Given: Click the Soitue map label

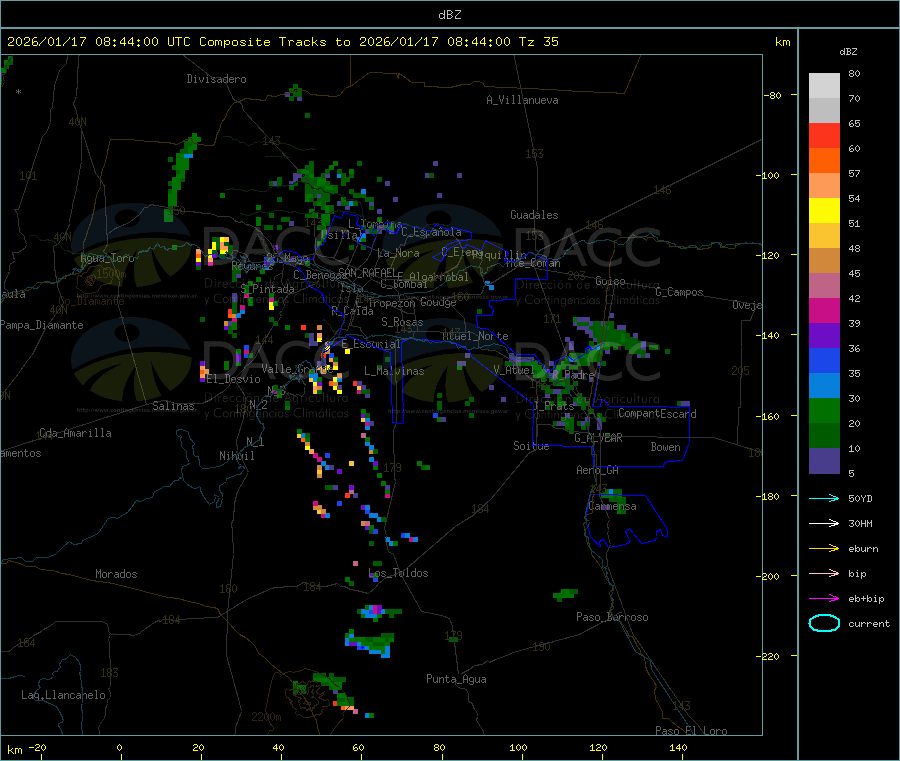Looking at the screenshot, I should click(532, 446).
